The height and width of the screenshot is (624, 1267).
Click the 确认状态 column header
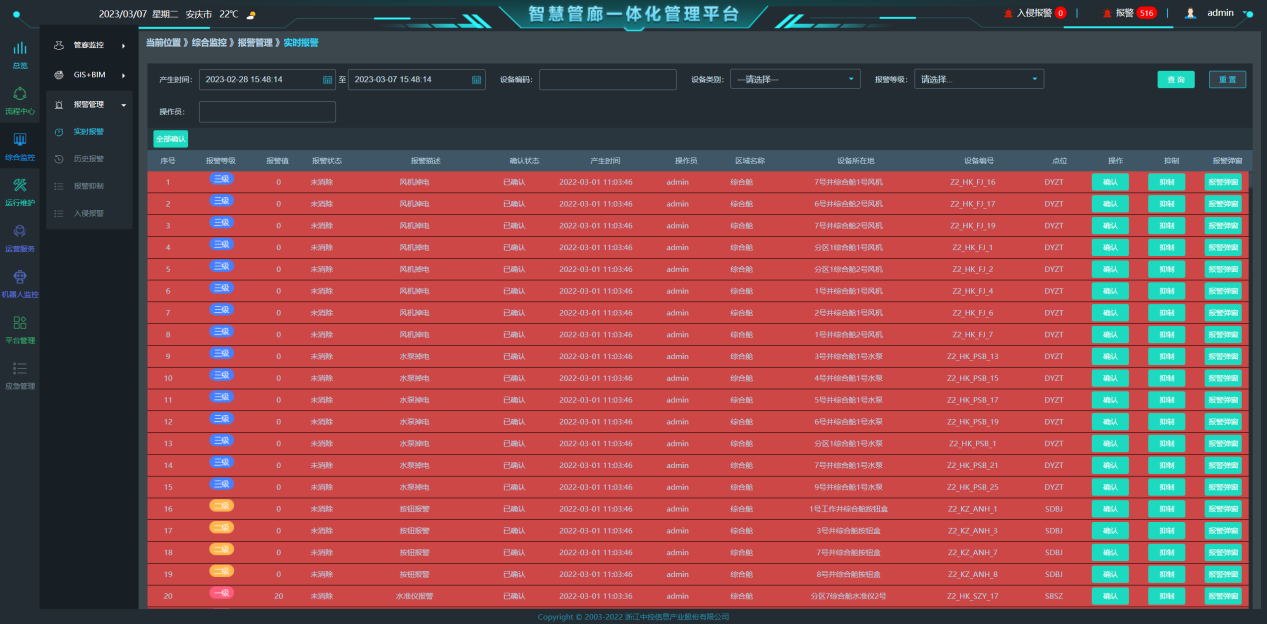coord(525,160)
